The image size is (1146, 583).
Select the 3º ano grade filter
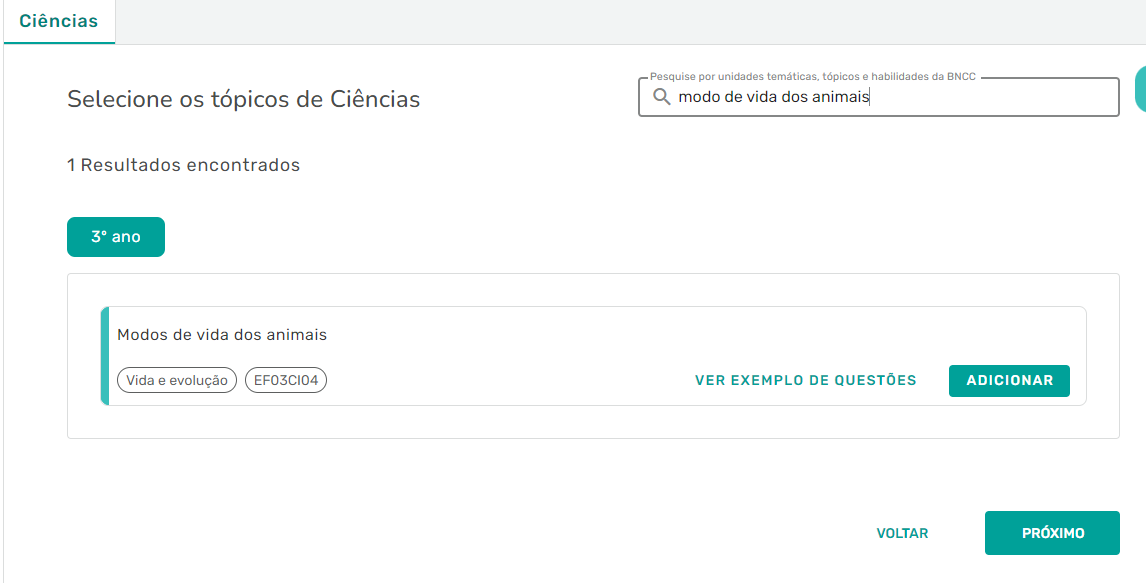(116, 237)
